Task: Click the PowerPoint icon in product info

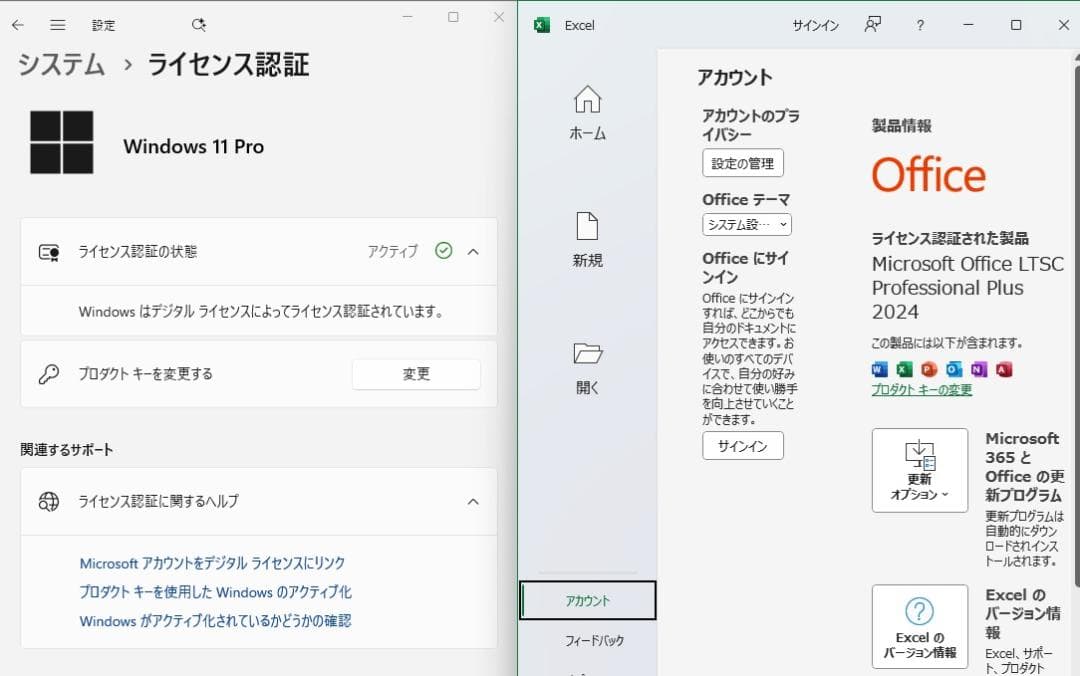Action: coord(928,369)
